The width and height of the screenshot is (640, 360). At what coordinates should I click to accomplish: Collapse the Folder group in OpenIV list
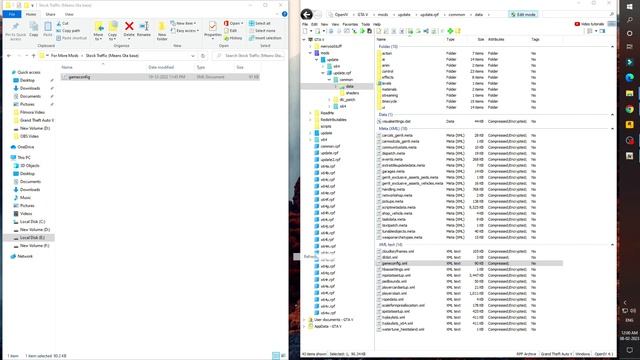pyautogui.click(x=612, y=47)
